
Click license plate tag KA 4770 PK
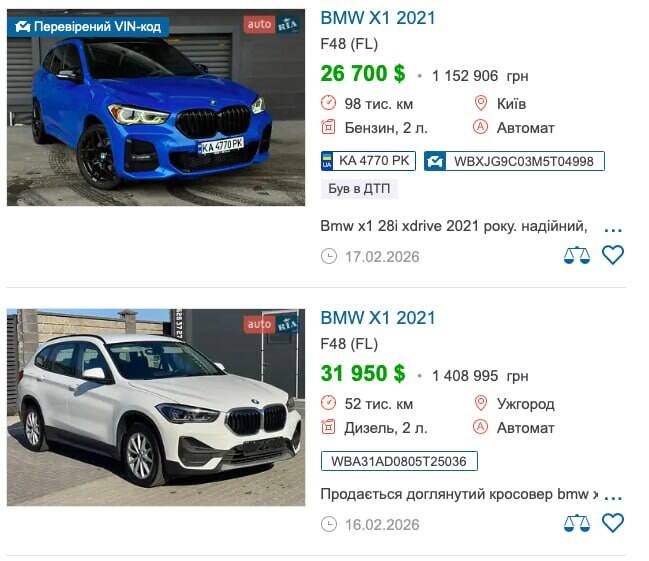coord(368,161)
